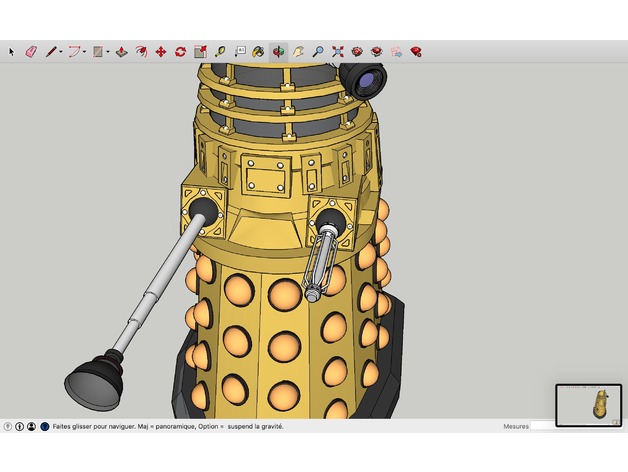The height and width of the screenshot is (472, 628).
Task: Select the arrow Select tool
Action: [x=12, y=51]
